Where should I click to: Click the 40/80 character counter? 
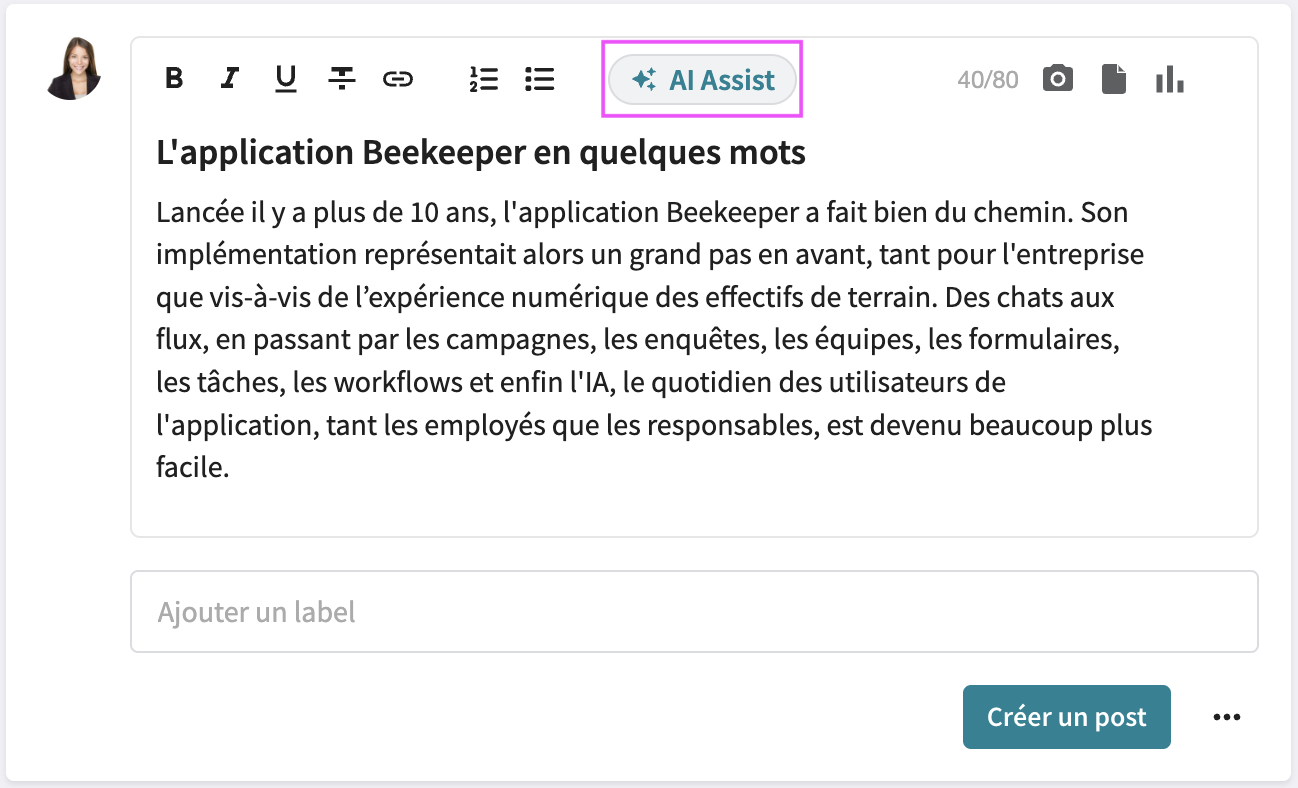(988, 78)
